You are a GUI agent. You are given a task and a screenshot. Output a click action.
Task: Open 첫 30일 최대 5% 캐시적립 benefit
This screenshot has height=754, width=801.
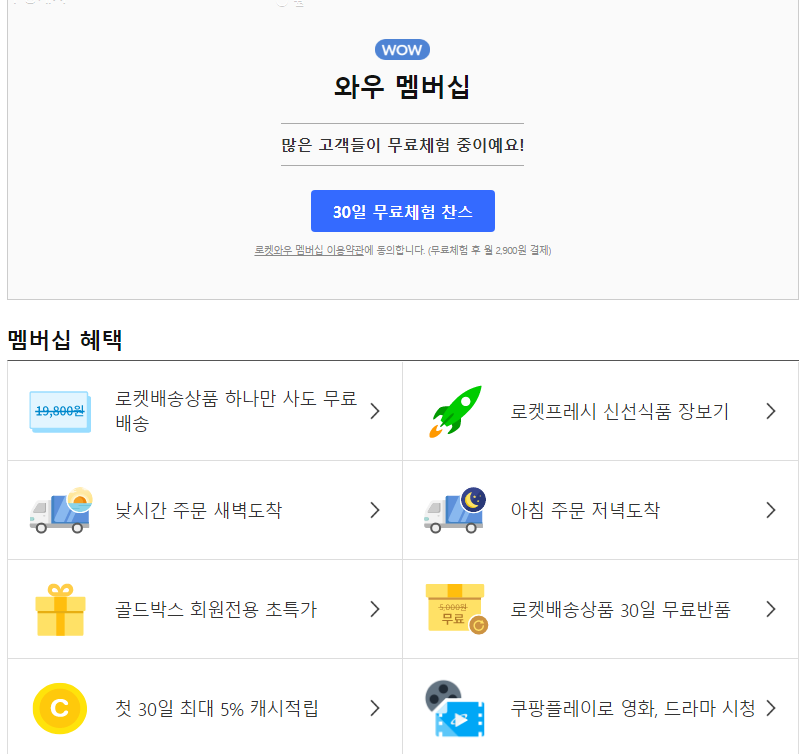(x=205, y=708)
